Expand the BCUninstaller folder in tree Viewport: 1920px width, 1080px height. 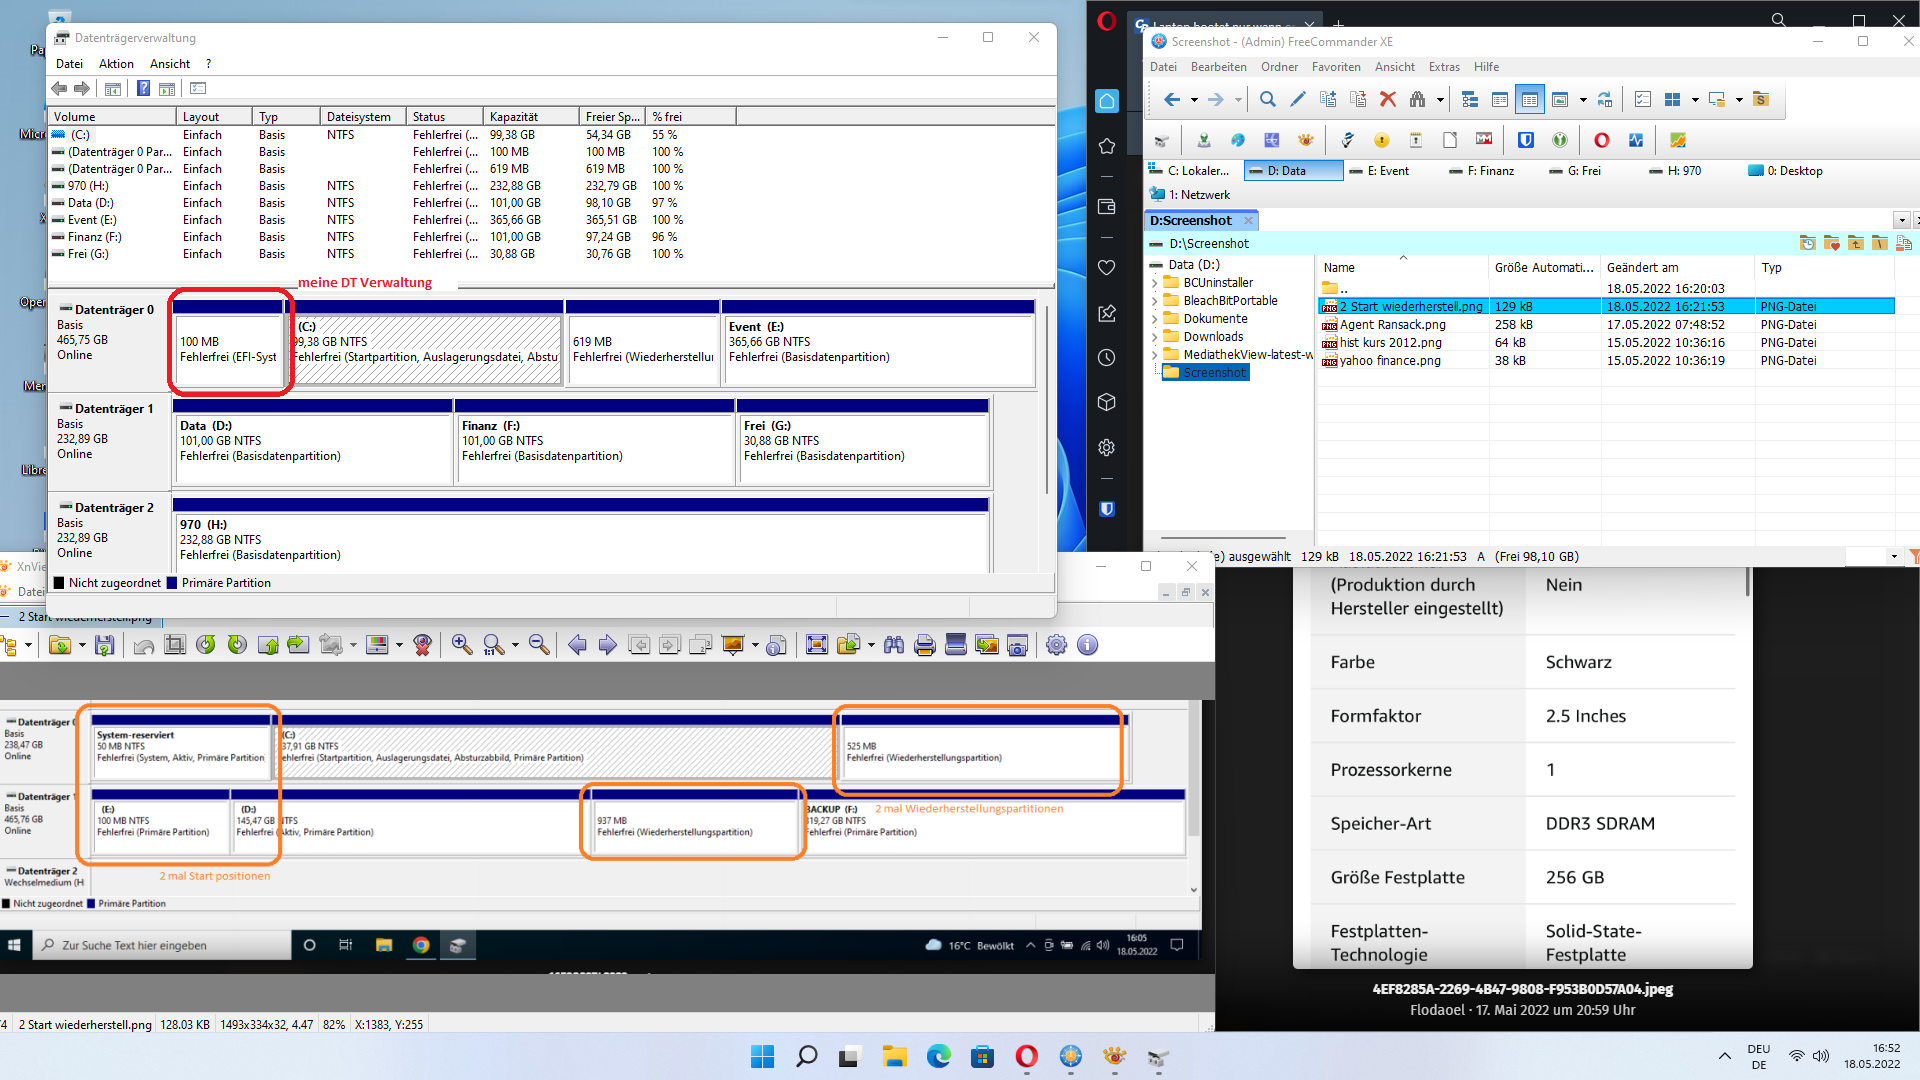click(x=1154, y=283)
